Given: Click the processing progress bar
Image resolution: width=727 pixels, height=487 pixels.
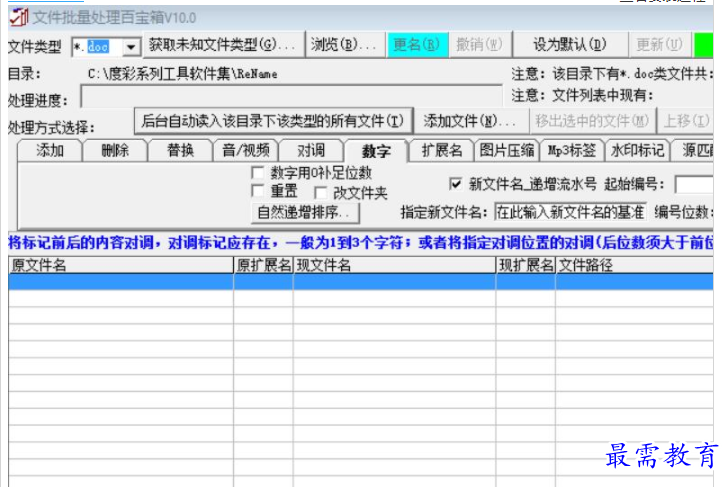Looking at the screenshot, I should click(x=292, y=96).
